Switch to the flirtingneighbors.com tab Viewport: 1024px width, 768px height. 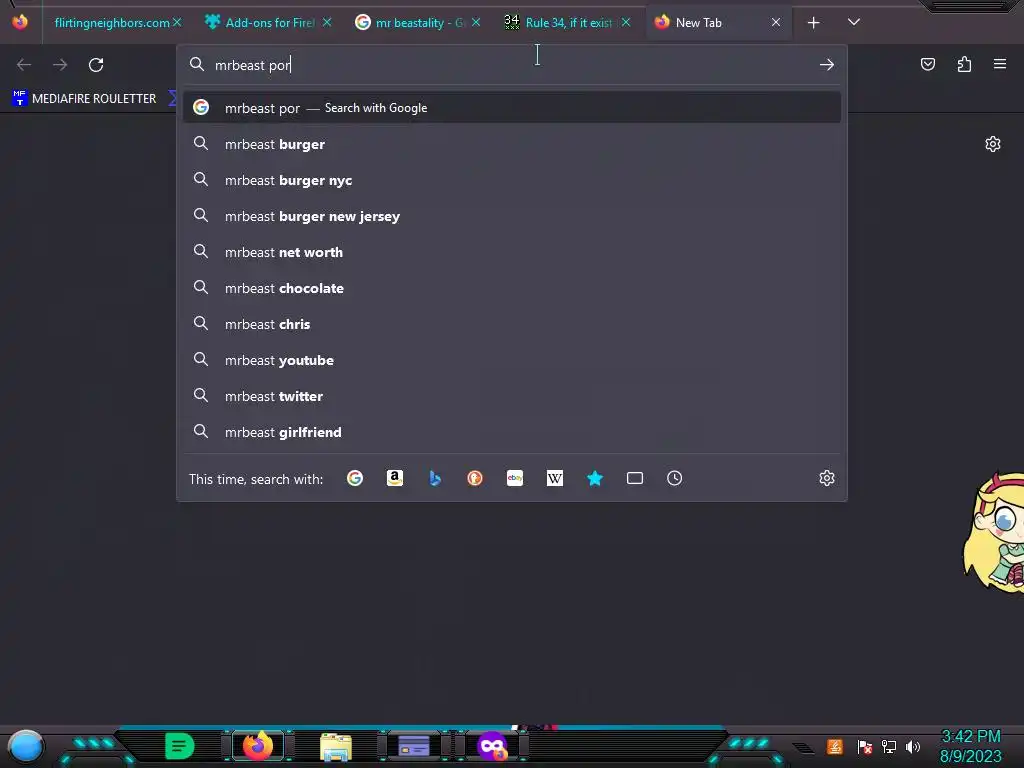tap(112, 23)
